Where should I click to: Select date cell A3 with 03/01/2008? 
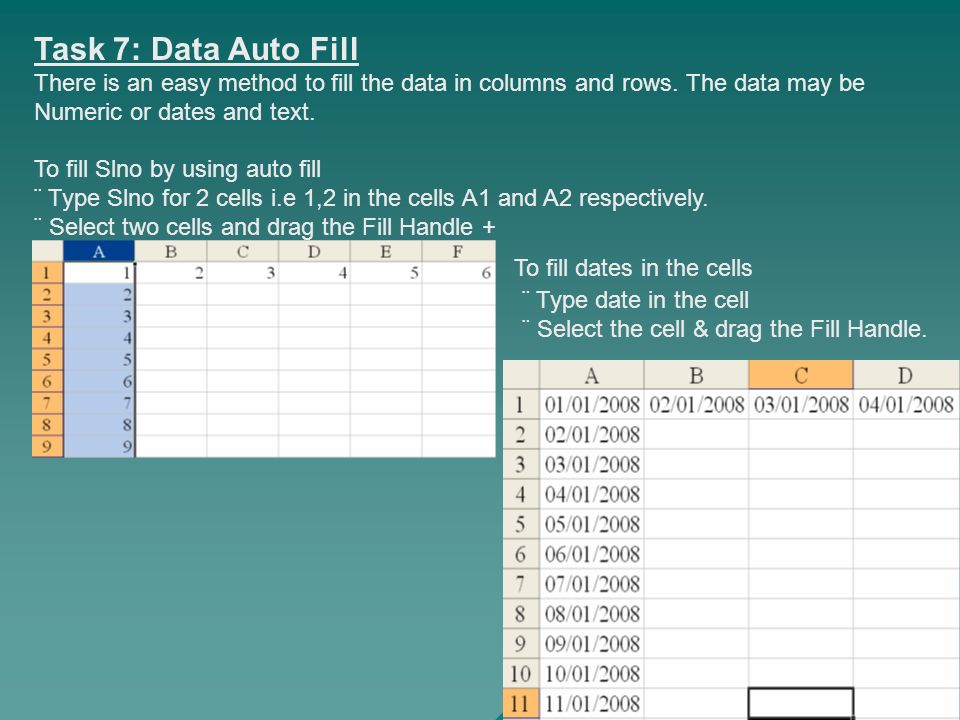pyautogui.click(x=591, y=464)
